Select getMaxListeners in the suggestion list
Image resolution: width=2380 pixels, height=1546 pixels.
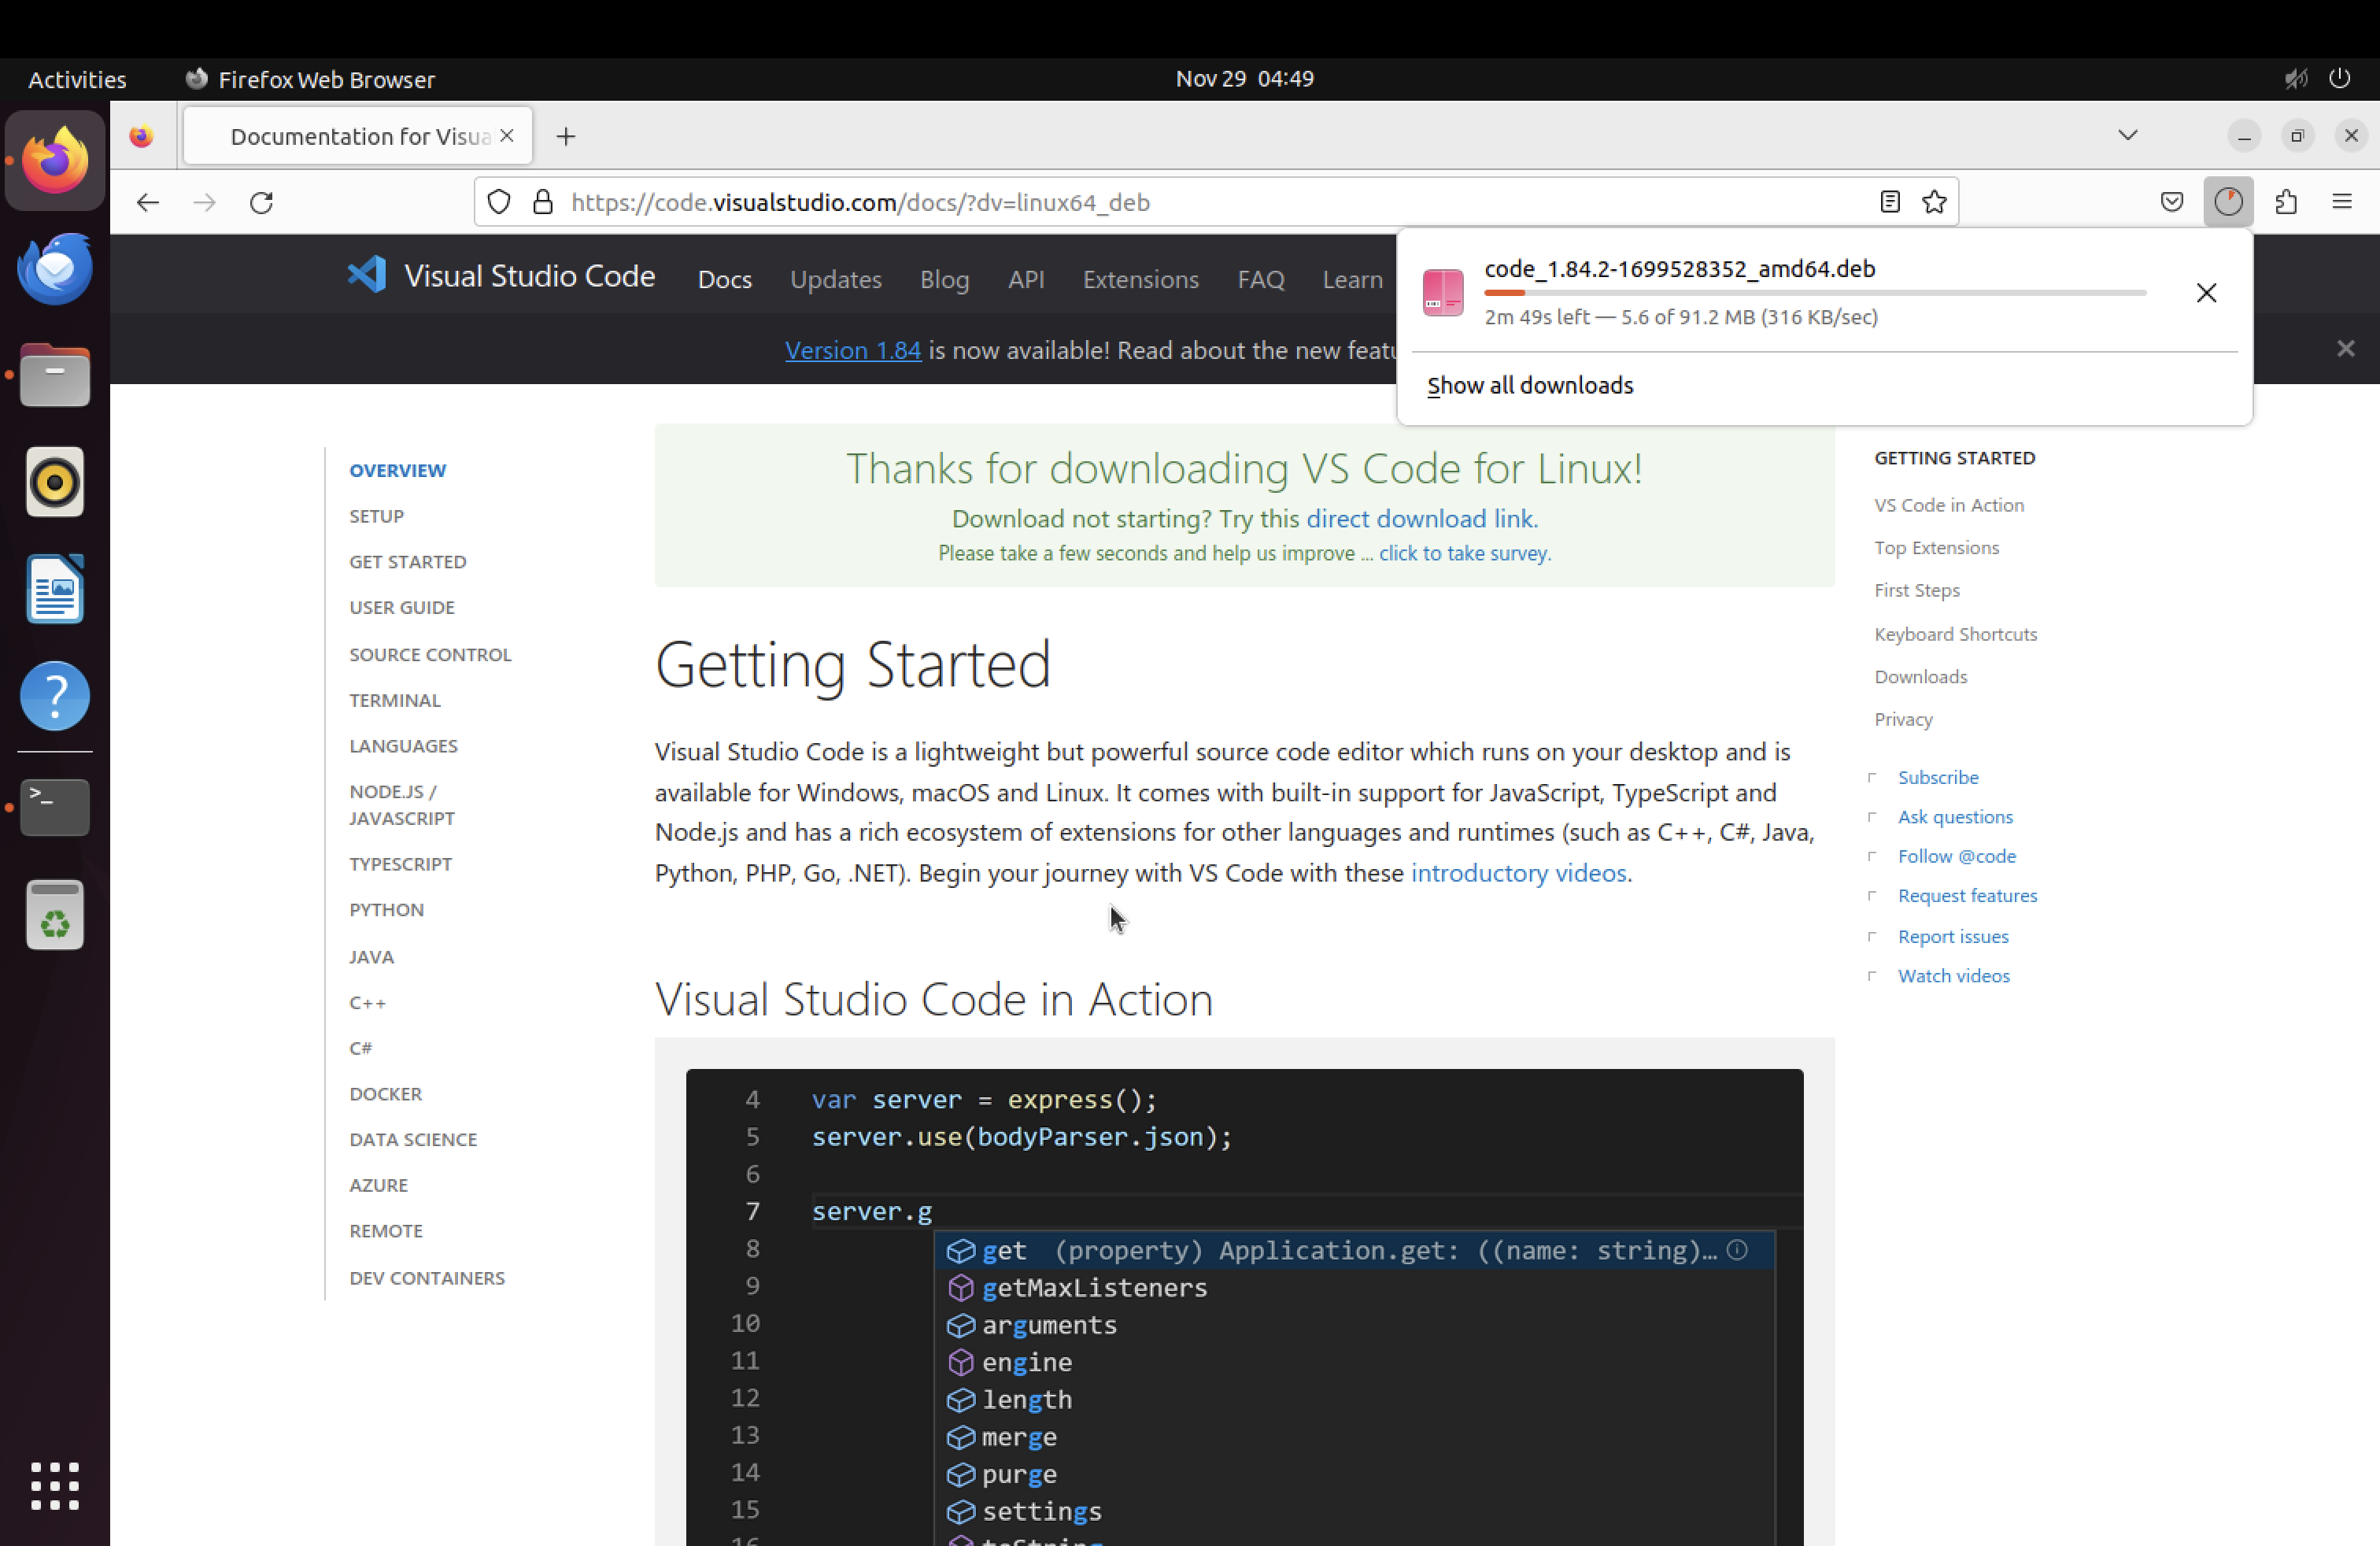coord(1355,1288)
